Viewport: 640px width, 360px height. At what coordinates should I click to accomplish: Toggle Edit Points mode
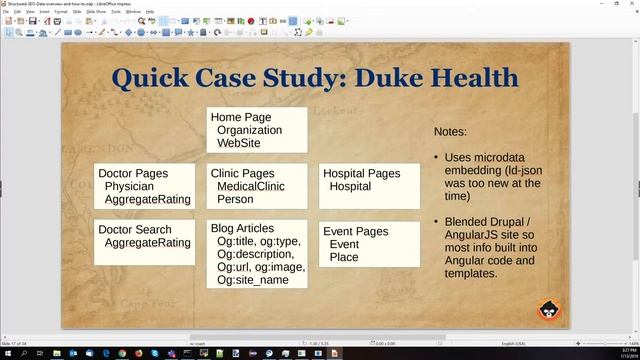point(298,32)
